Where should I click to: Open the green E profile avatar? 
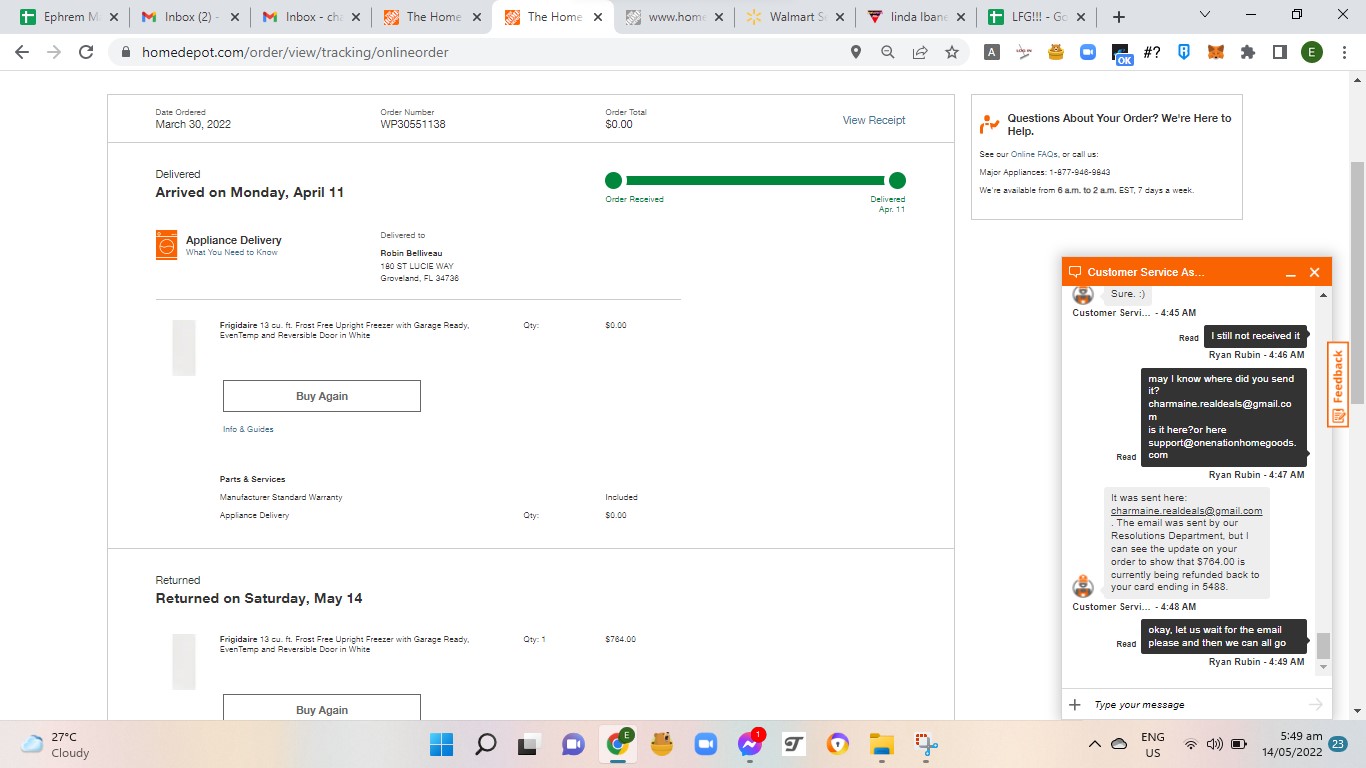(1312, 52)
